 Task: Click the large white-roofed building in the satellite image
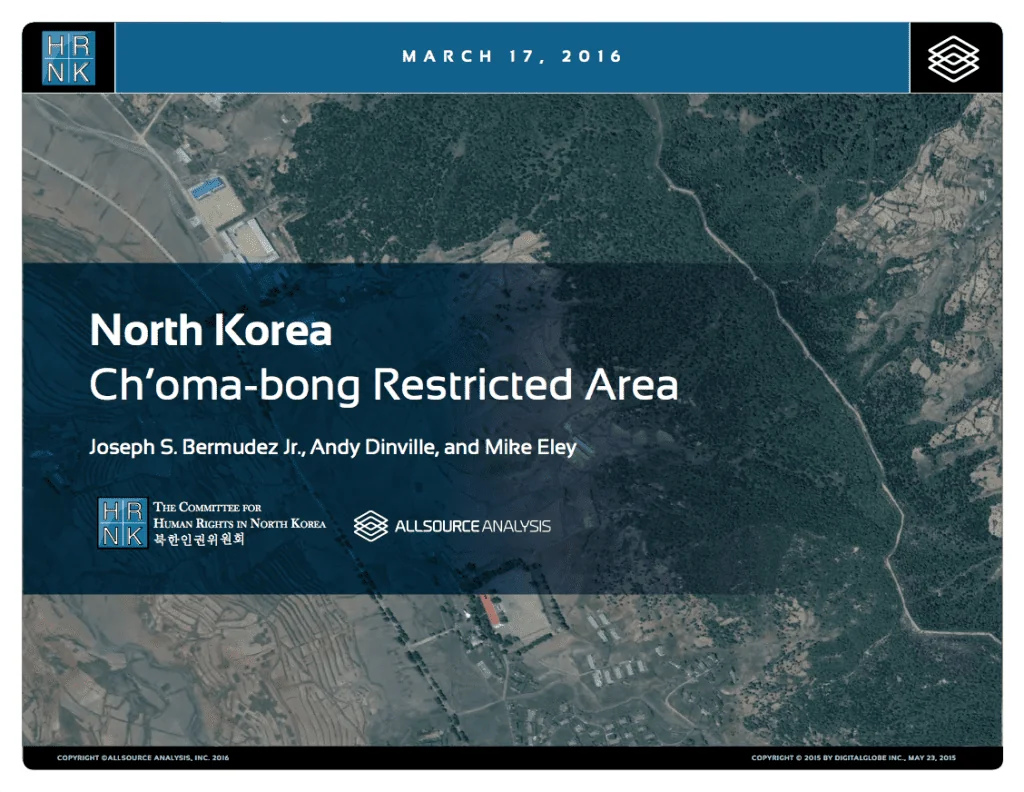point(251,239)
